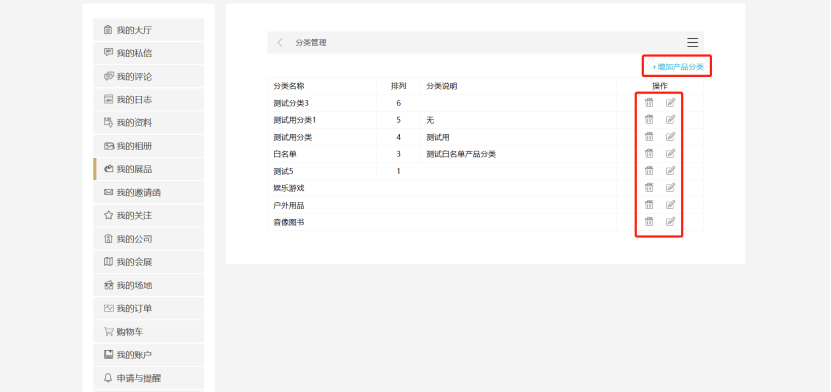Open 我的公司 company page
This screenshot has height=392, width=831.
148,239
